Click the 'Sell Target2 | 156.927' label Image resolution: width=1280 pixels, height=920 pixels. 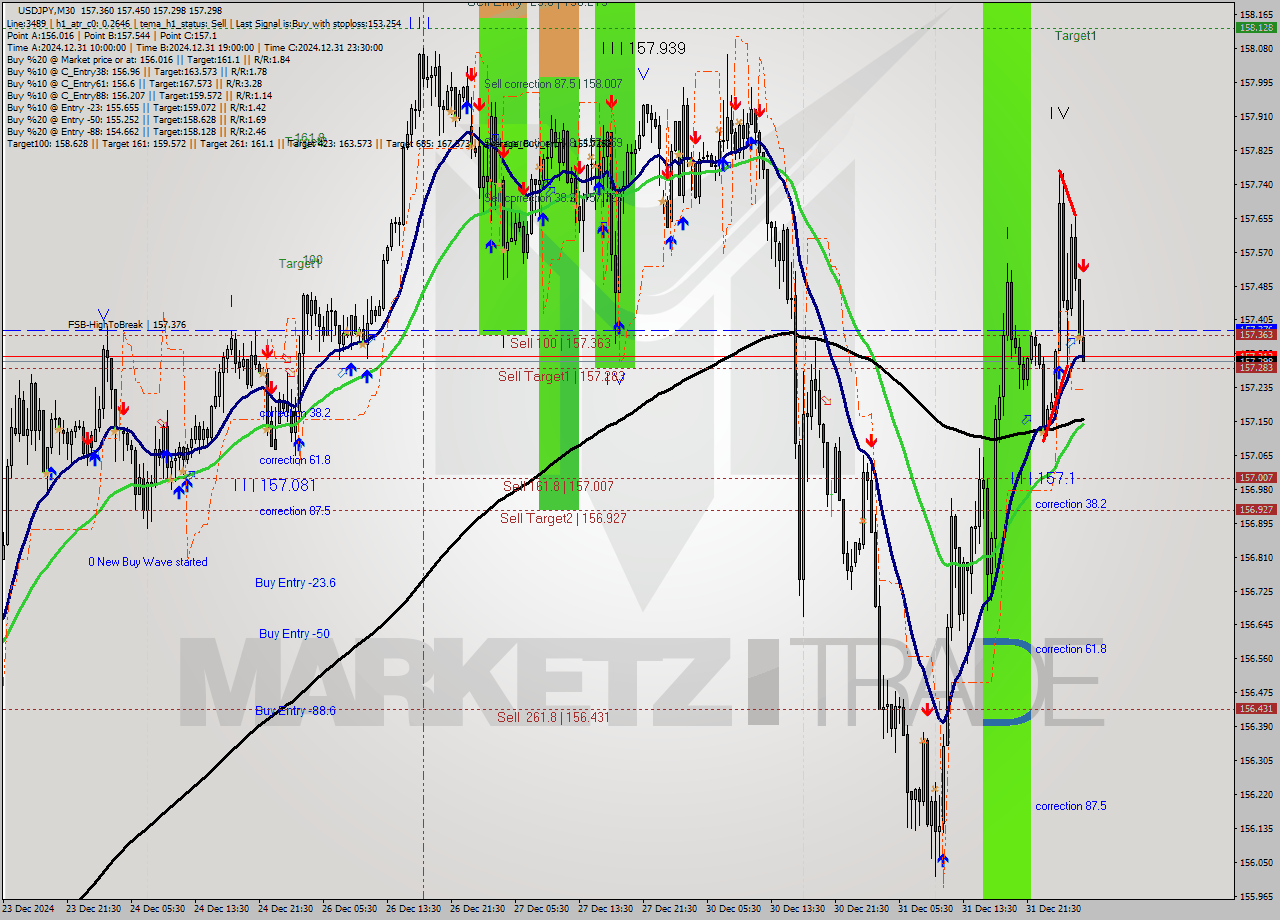(564, 518)
